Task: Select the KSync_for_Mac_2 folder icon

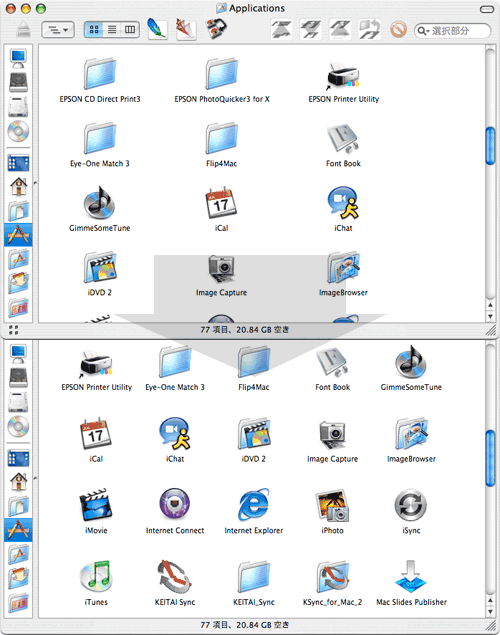Action: point(332,577)
